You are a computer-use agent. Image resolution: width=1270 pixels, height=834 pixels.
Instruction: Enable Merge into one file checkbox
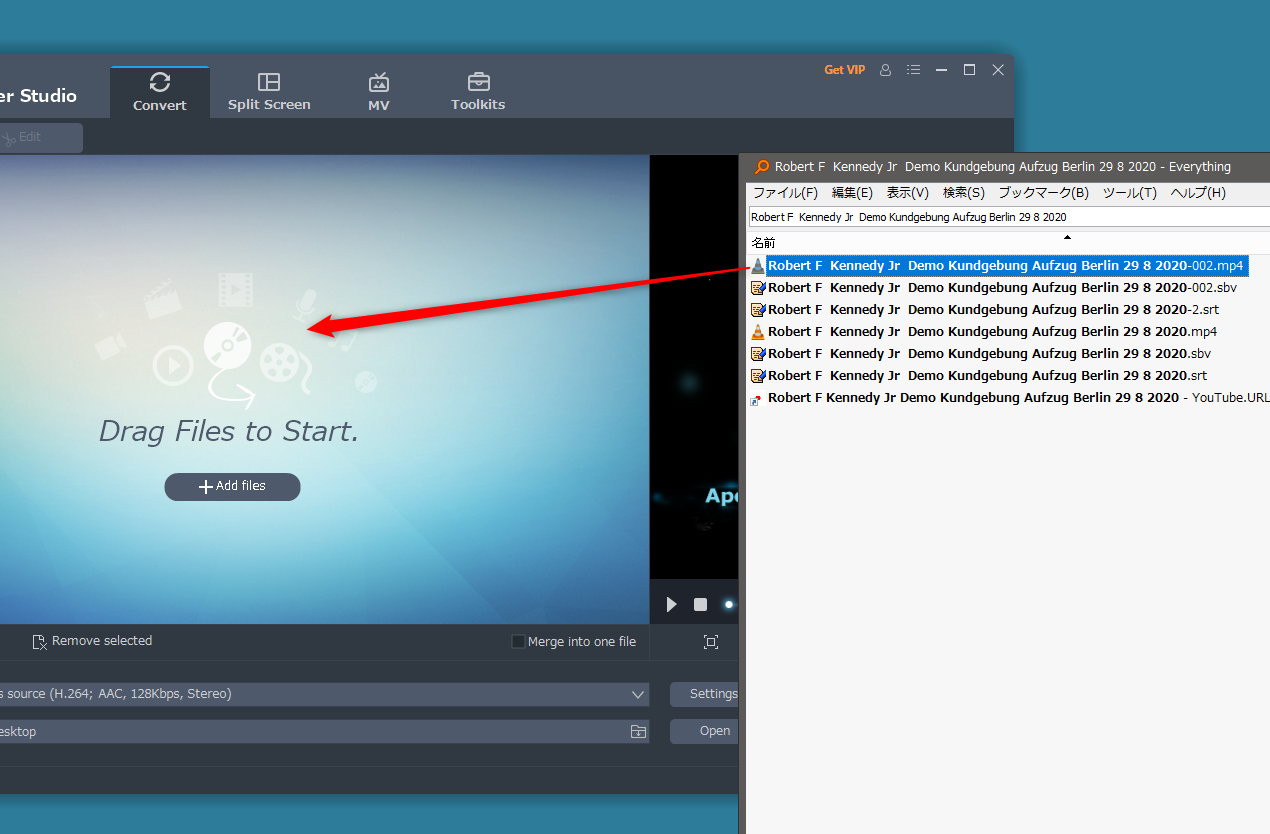[518, 642]
